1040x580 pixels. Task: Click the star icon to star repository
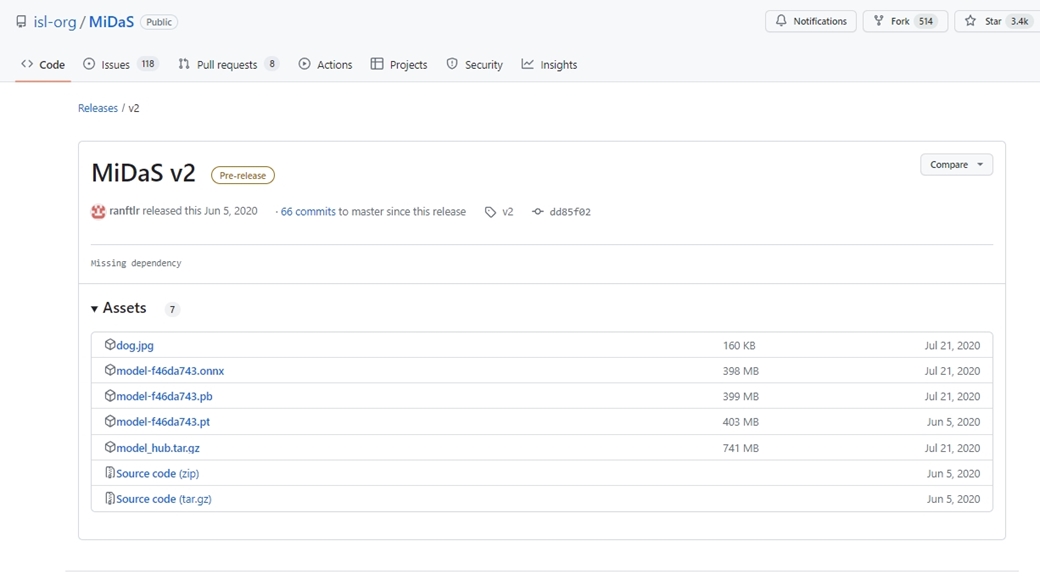(x=970, y=21)
